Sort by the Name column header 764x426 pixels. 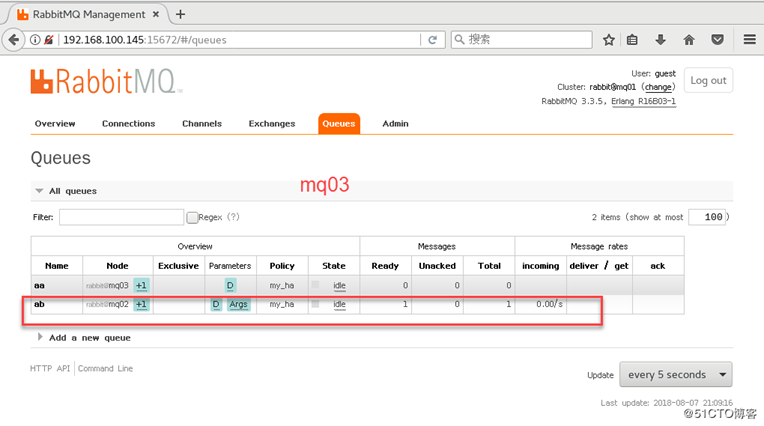coord(57,266)
